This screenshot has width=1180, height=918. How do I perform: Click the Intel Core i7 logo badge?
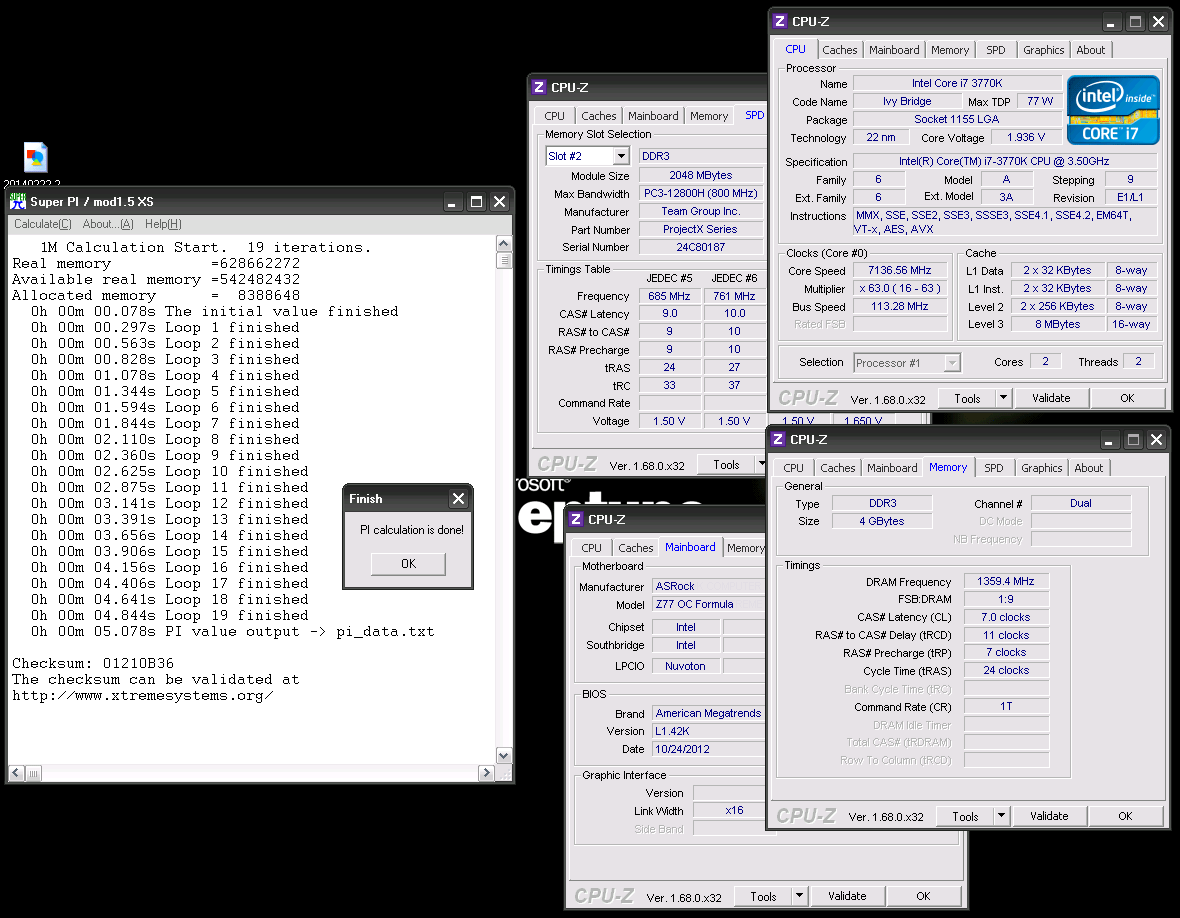1113,110
